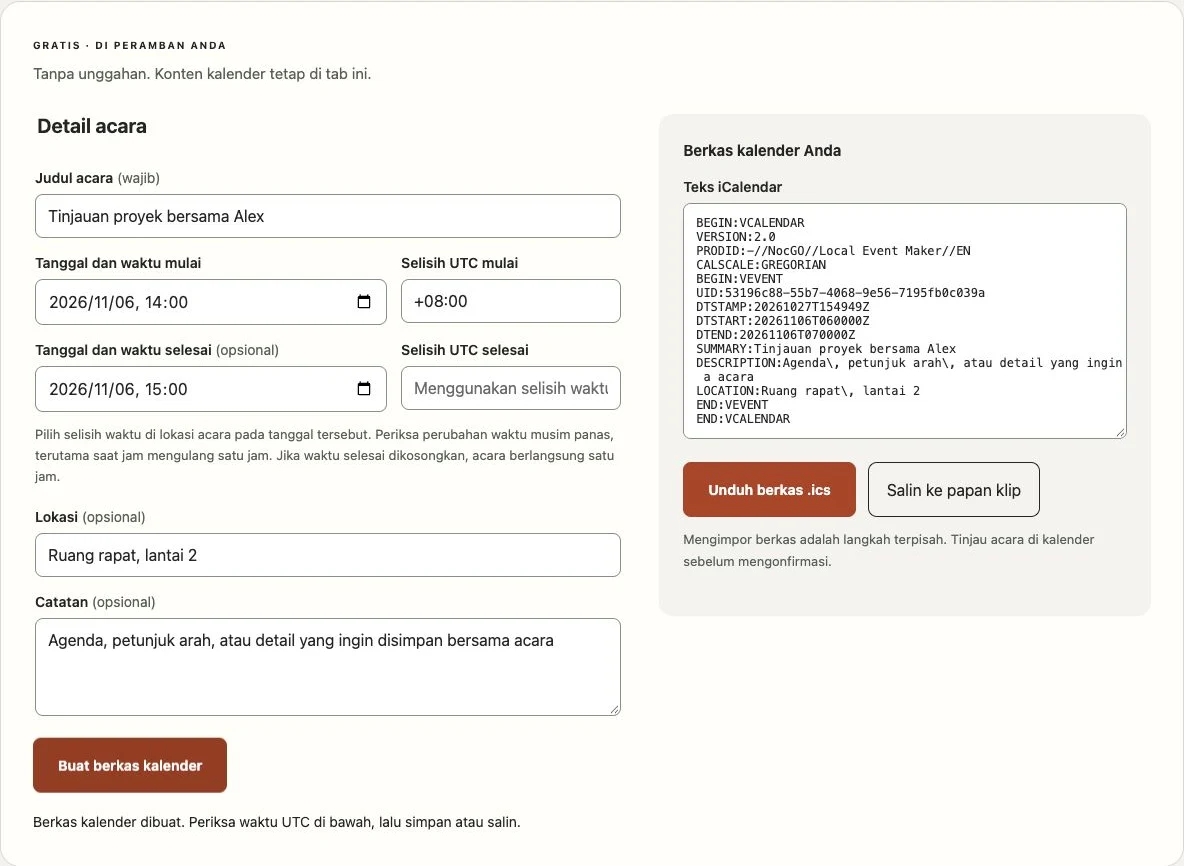Focus the Tanggal dan waktu mulai field
1184x866 pixels.
211,302
